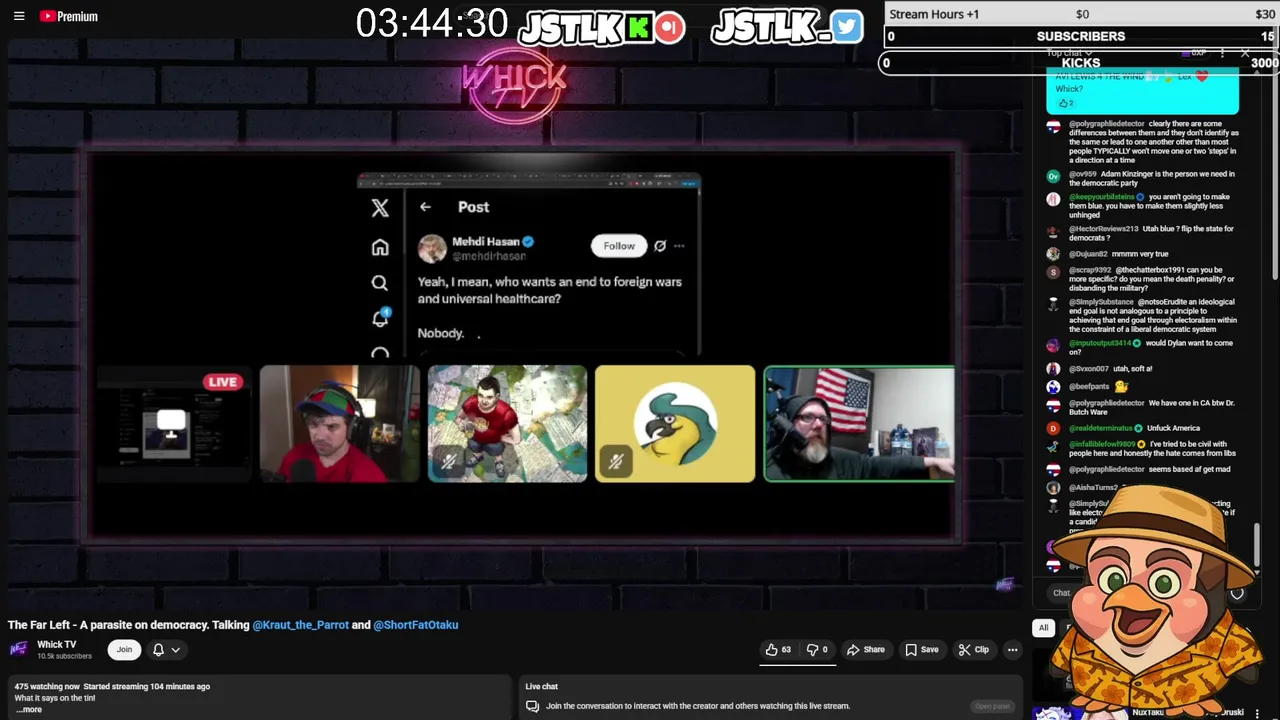Screen dimensions: 1280x720
Task: Select the muted cartoon avatar participant
Action: [x=507, y=424]
